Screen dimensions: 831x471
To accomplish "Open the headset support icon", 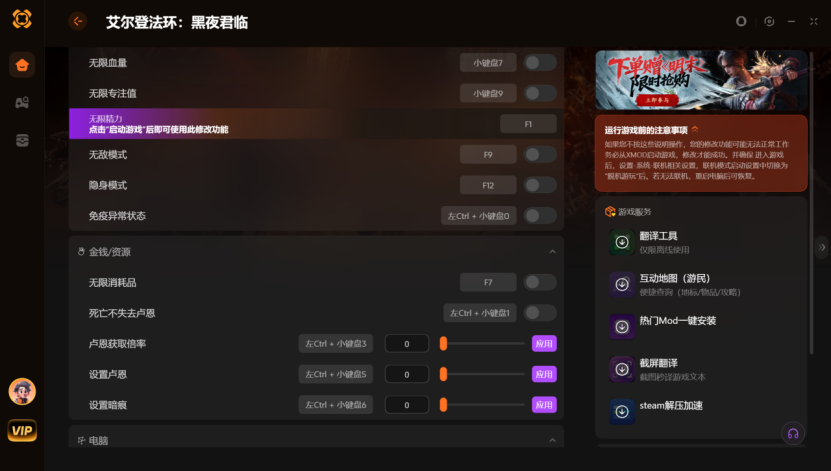I will click(x=793, y=433).
